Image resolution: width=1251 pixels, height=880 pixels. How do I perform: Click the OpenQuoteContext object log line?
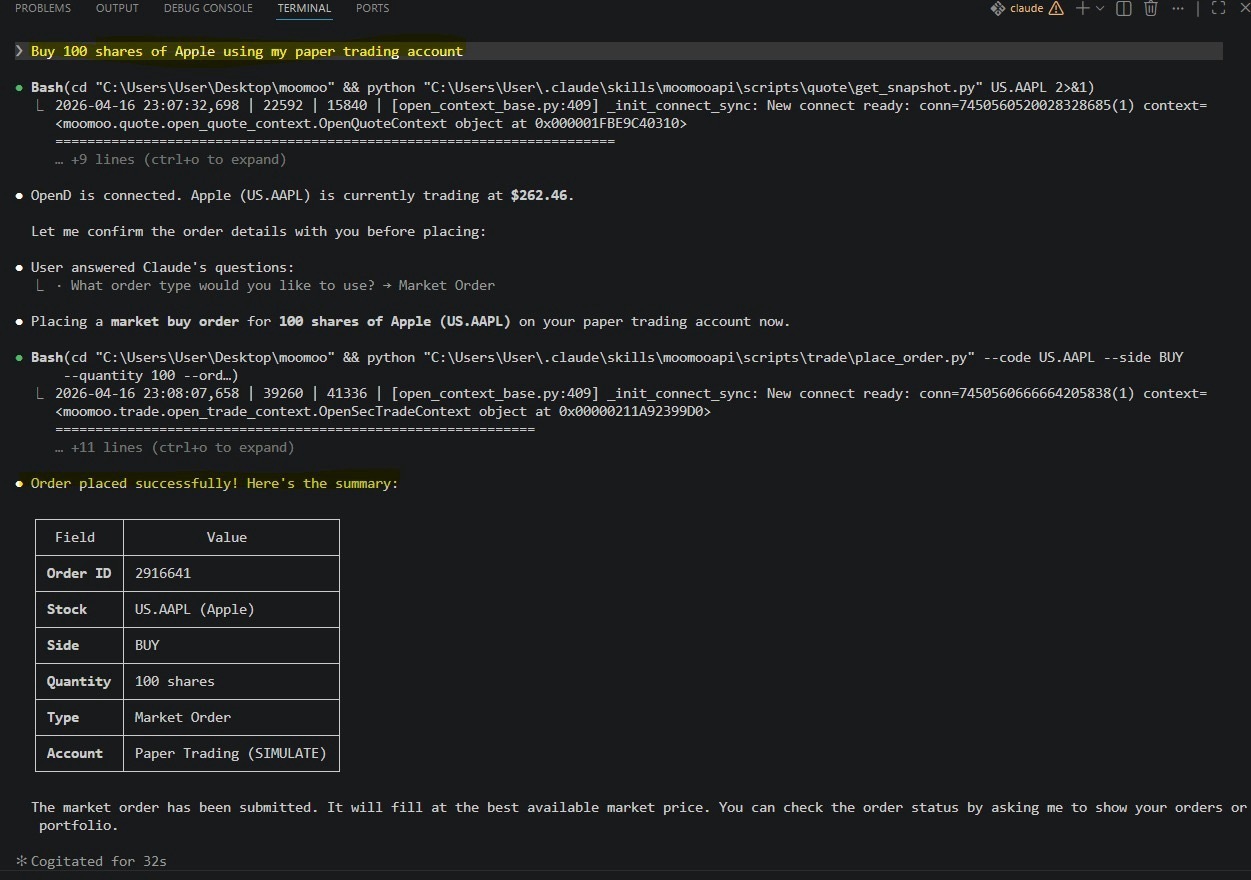click(x=371, y=123)
